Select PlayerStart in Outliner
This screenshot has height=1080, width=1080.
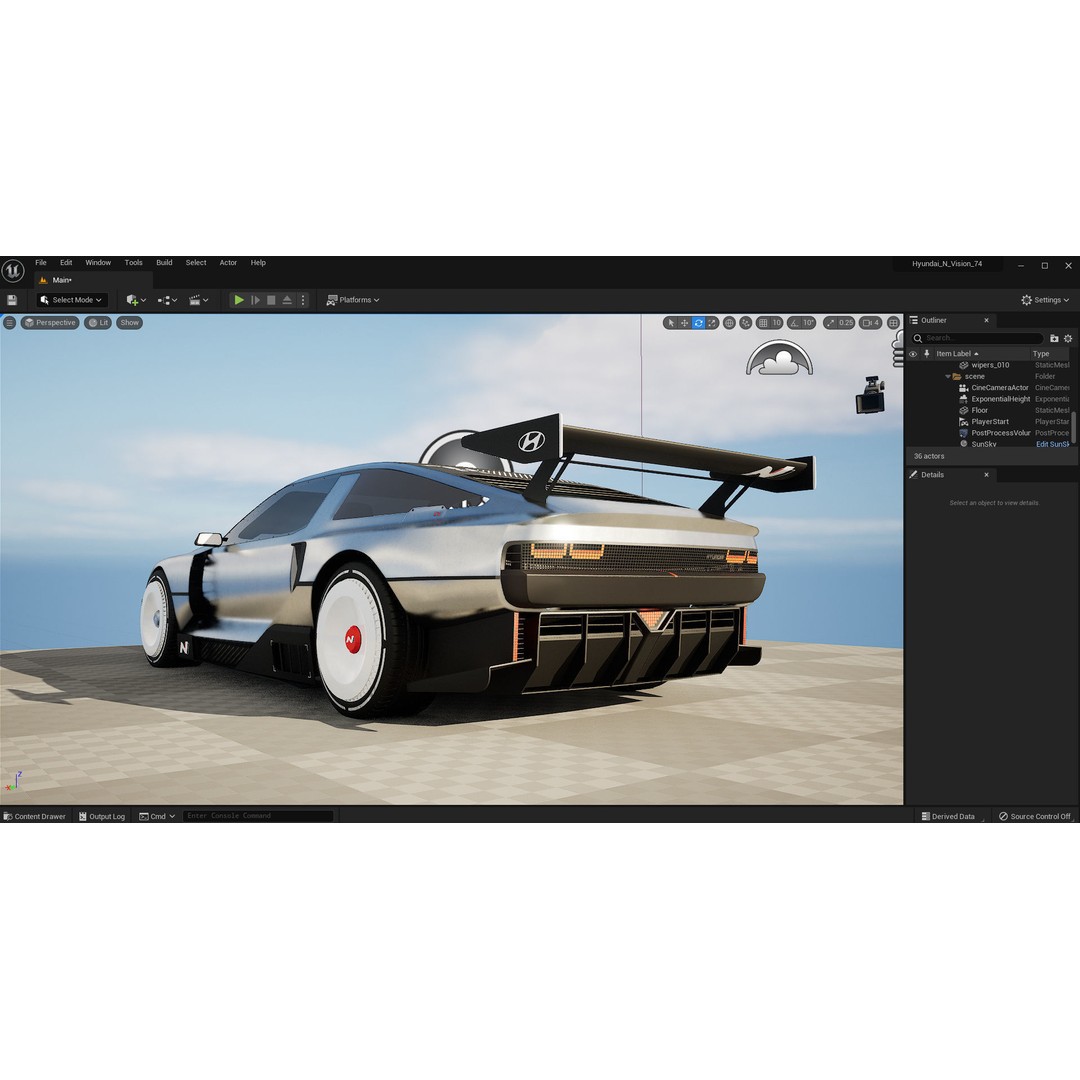[988, 422]
